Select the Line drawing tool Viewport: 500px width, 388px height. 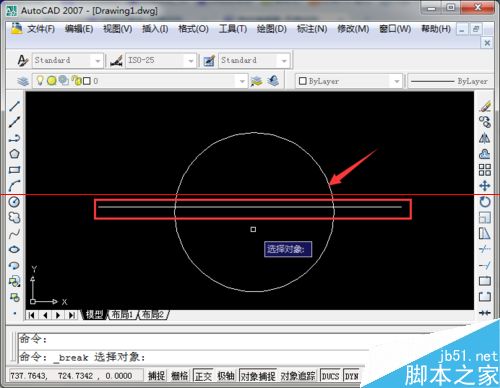coord(14,106)
